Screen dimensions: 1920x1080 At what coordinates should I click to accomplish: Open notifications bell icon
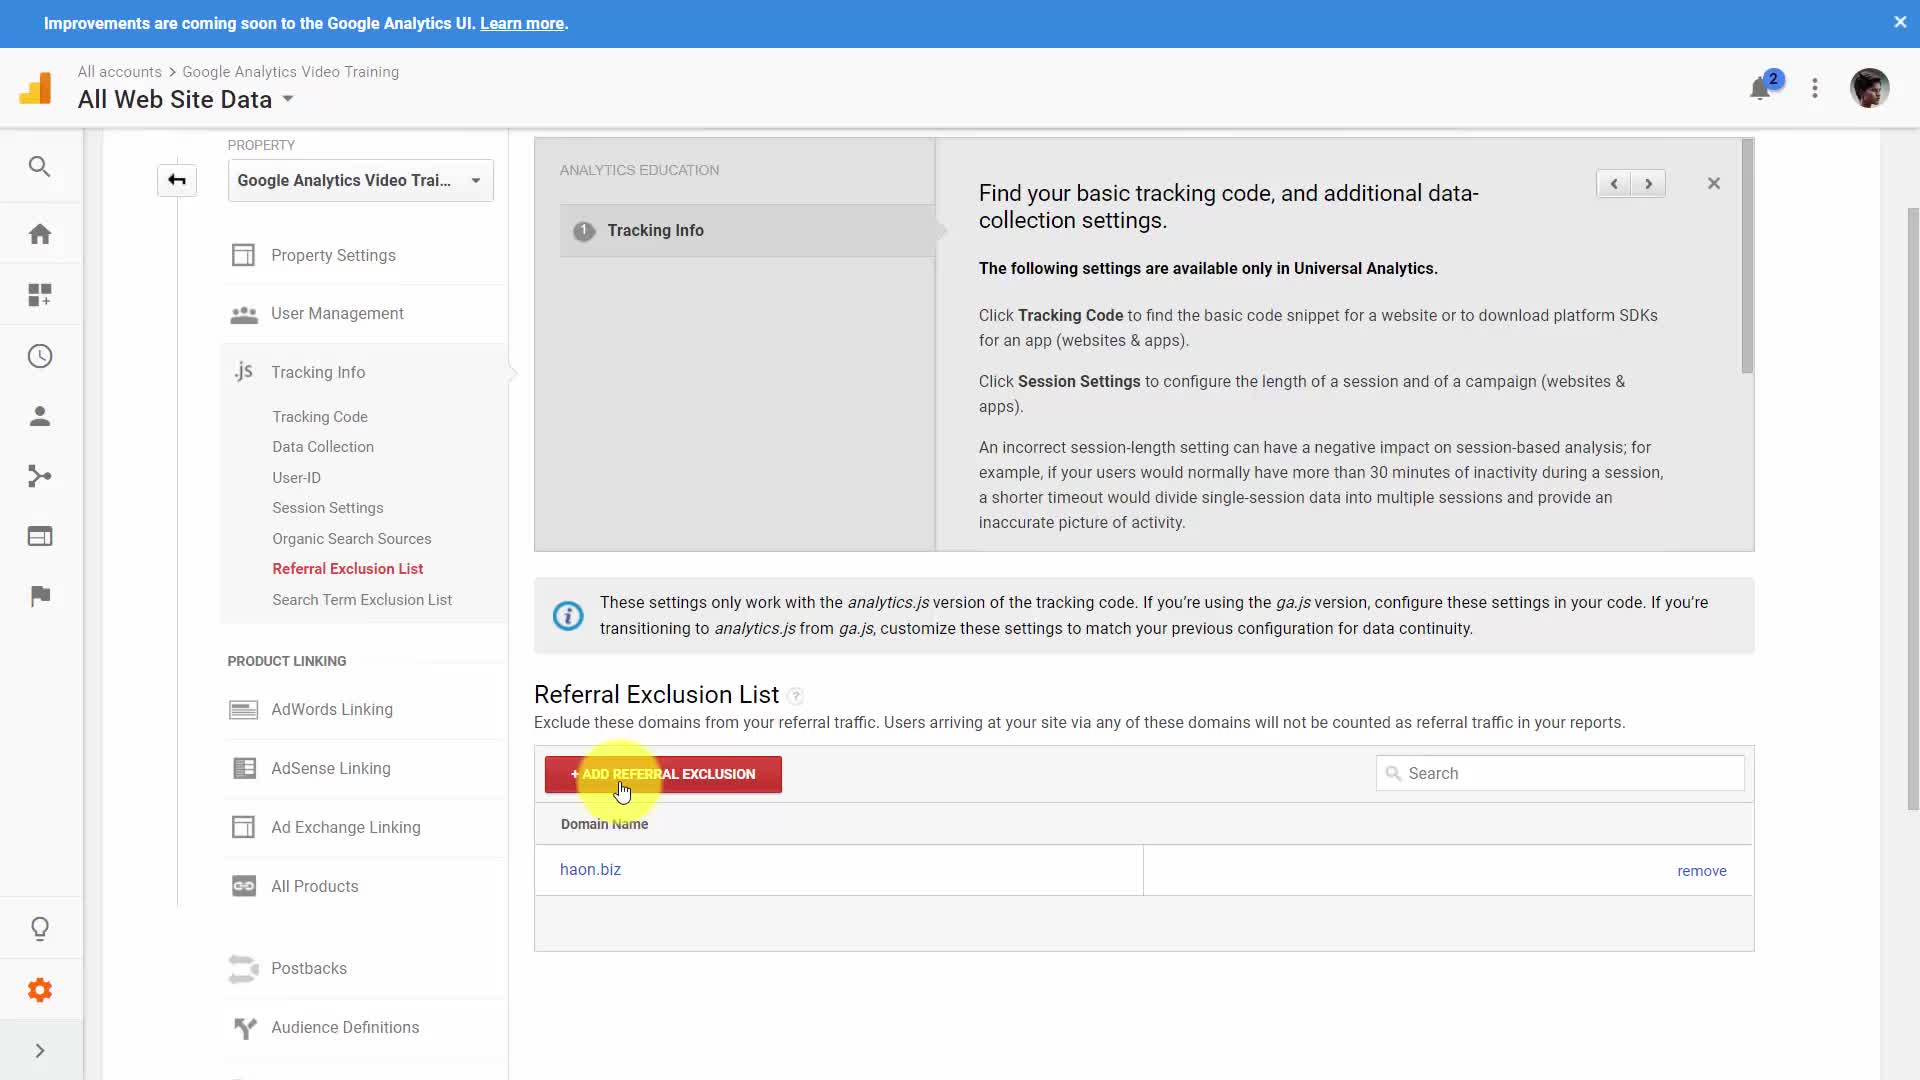coord(1761,88)
